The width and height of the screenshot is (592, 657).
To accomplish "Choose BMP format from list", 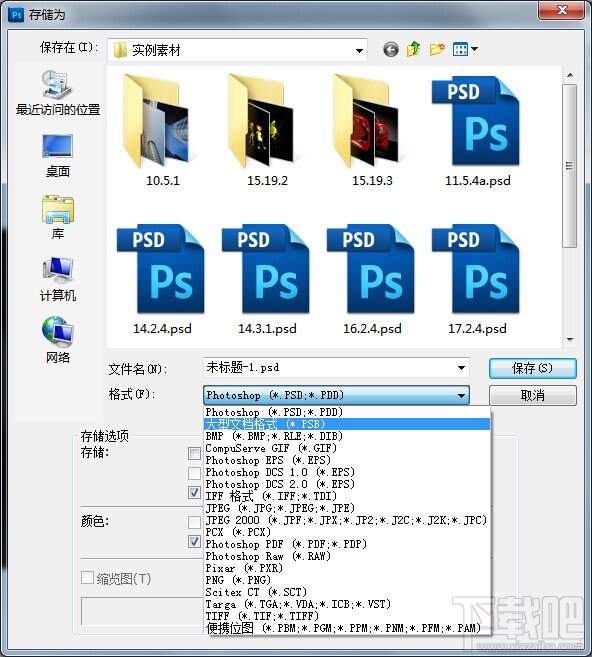I will click(x=347, y=436).
